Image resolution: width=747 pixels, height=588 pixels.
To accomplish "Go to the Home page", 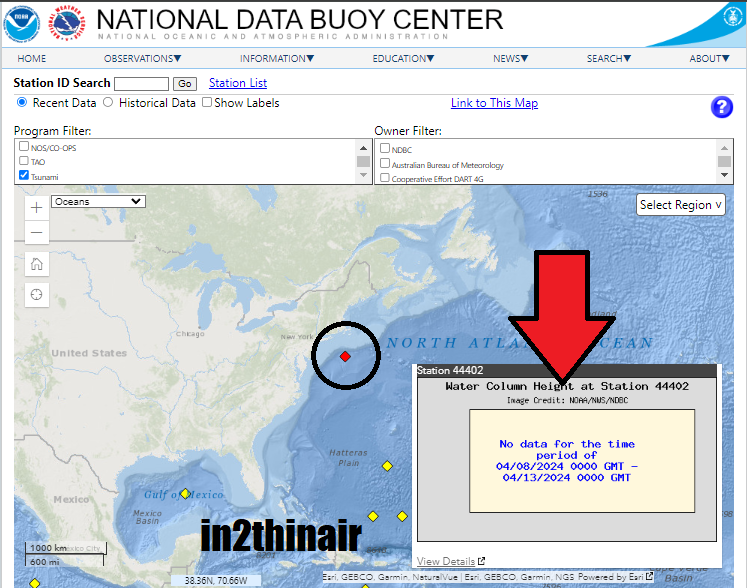I will click(x=31, y=59).
